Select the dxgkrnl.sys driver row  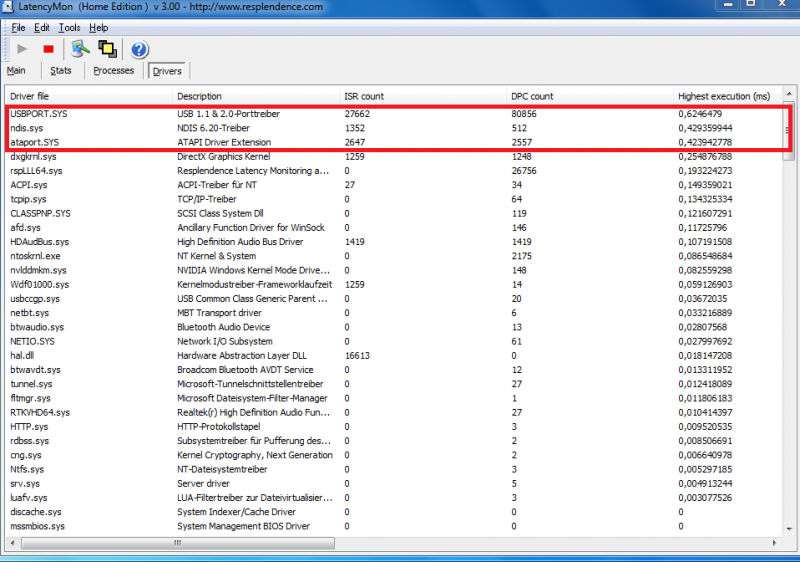pyautogui.click(x=393, y=157)
